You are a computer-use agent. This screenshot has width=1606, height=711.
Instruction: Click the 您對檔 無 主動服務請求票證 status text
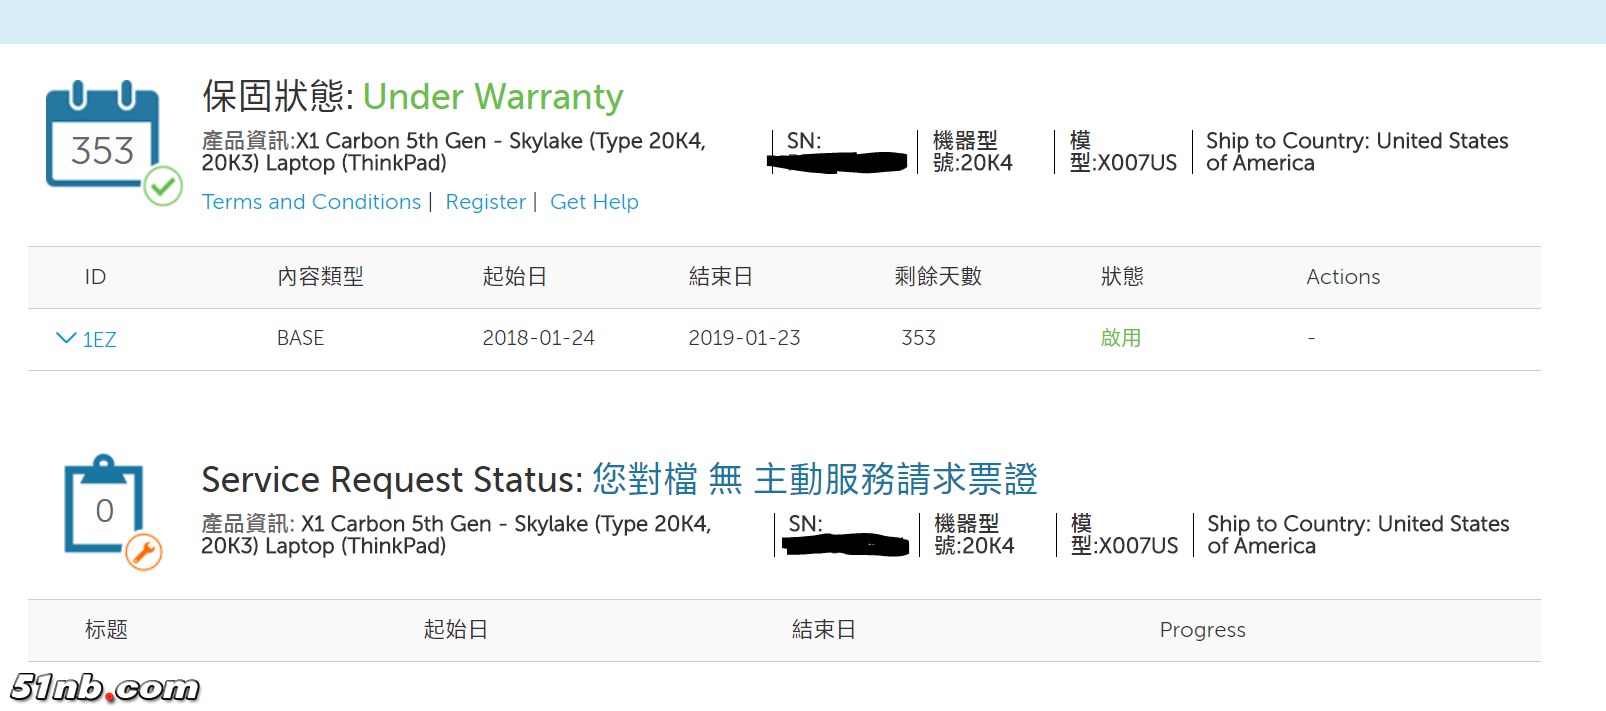point(814,480)
